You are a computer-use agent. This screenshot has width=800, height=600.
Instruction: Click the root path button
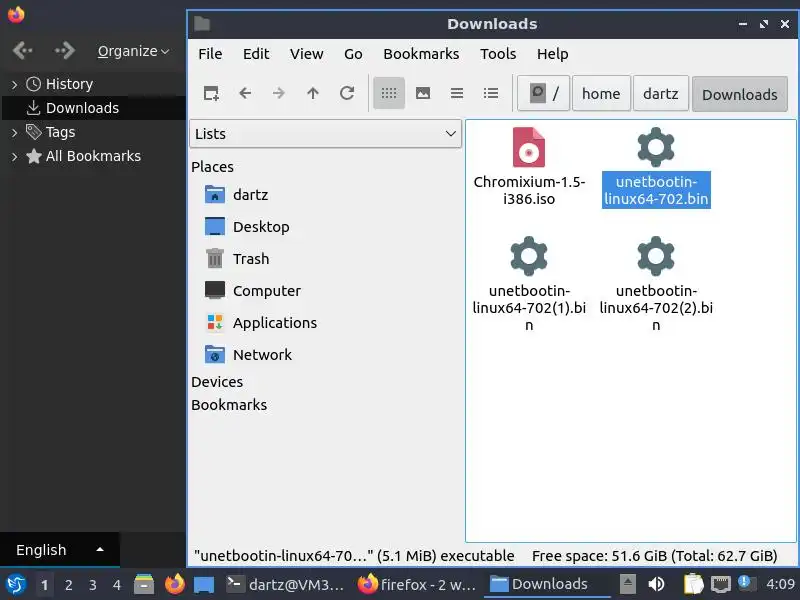[543, 93]
